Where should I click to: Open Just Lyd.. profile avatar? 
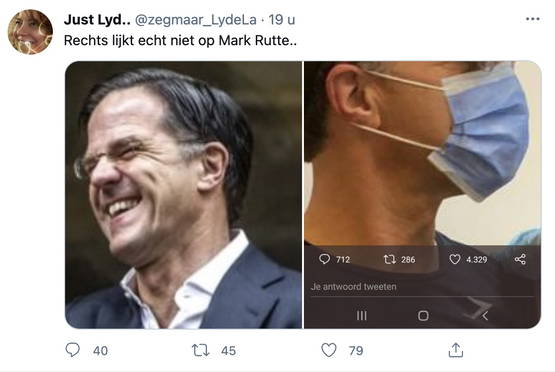(x=30, y=32)
